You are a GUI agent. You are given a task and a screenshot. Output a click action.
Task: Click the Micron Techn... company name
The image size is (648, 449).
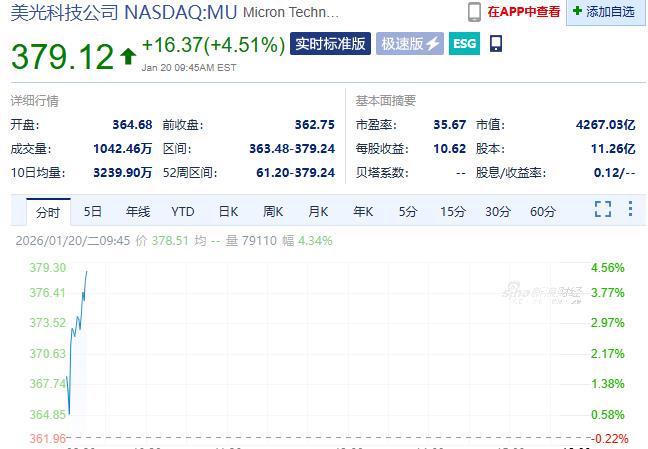click(x=291, y=12)
